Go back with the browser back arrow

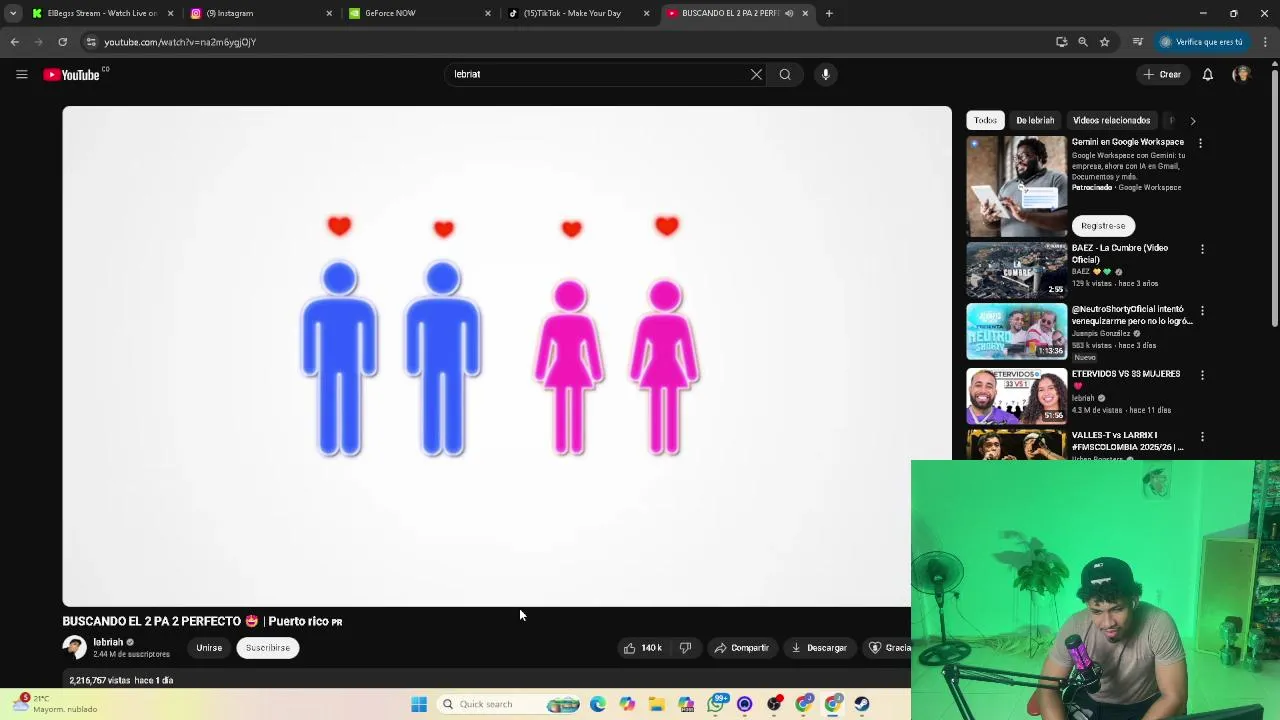coord(15,42)
